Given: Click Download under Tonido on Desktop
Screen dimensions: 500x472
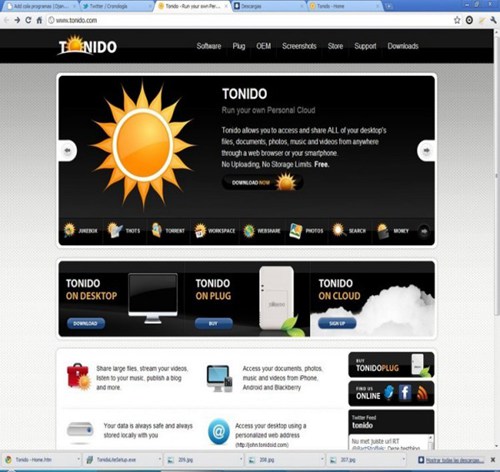Looking at the screenshot, I should click(x=86, y=323).
